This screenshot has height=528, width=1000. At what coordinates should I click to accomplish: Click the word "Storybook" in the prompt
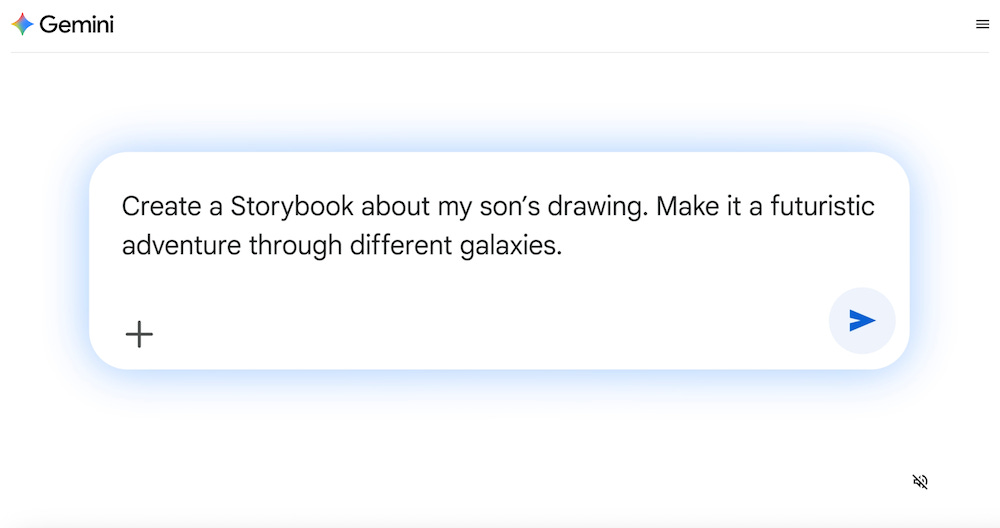pos(292,207)
